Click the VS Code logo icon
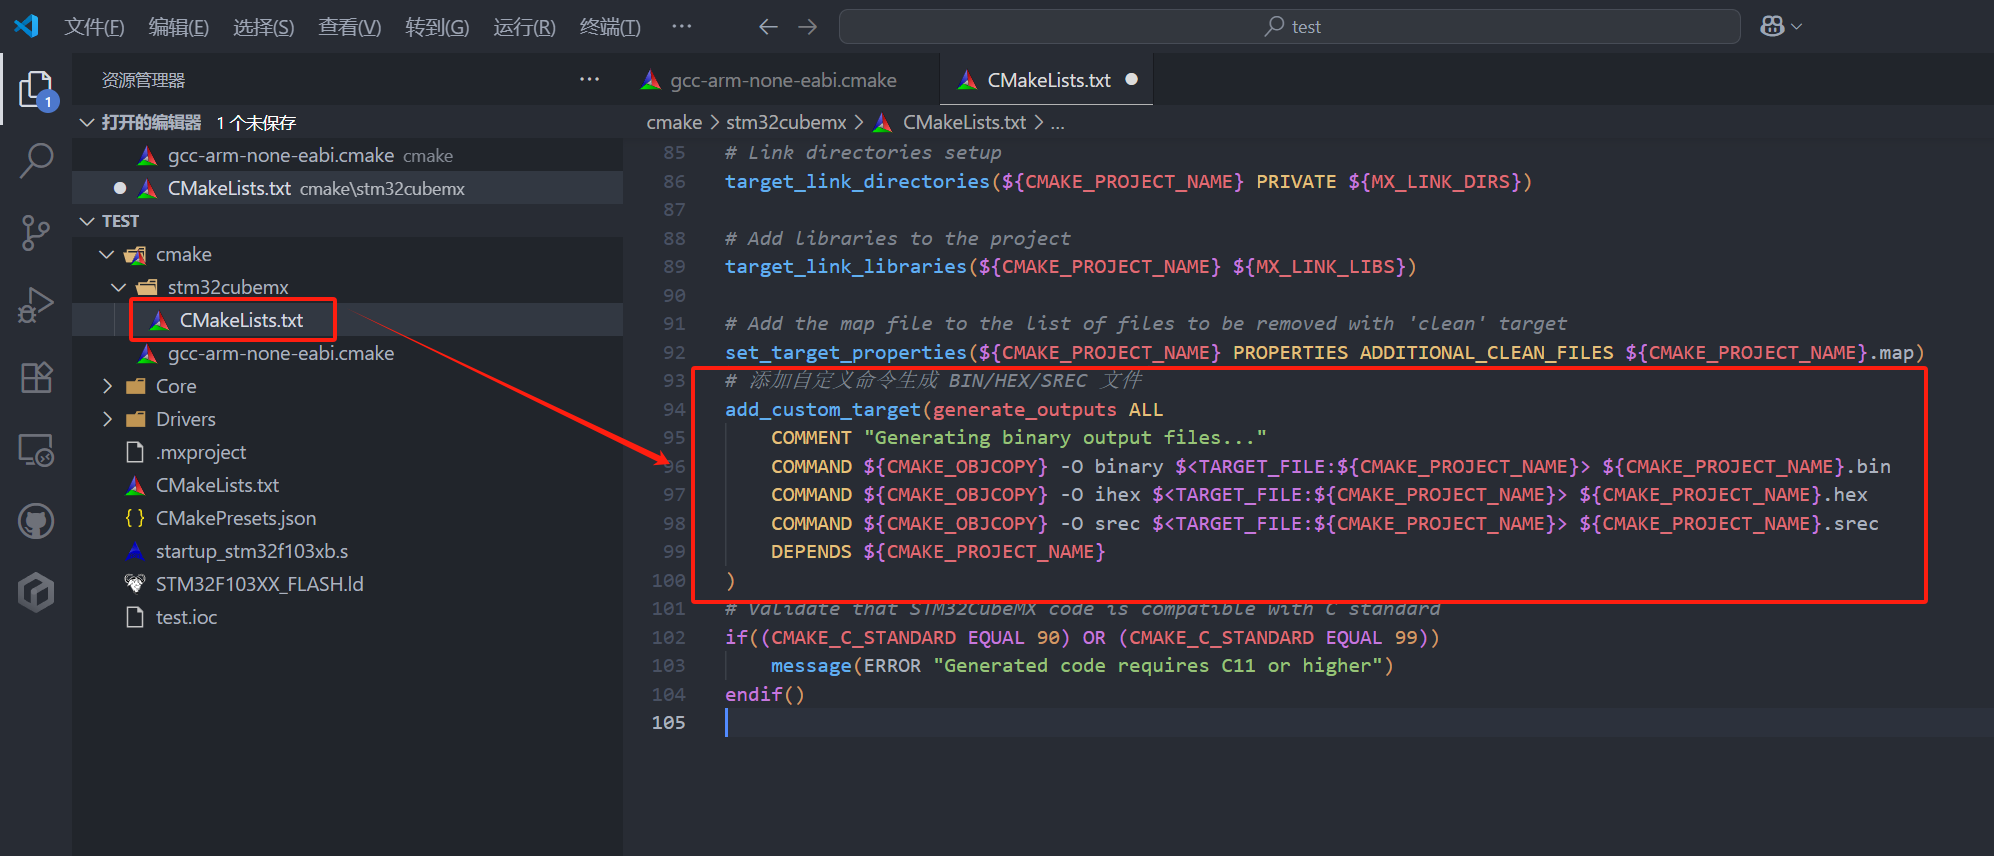This screenshot has height=856, width=1994. (x=26, y=26)
